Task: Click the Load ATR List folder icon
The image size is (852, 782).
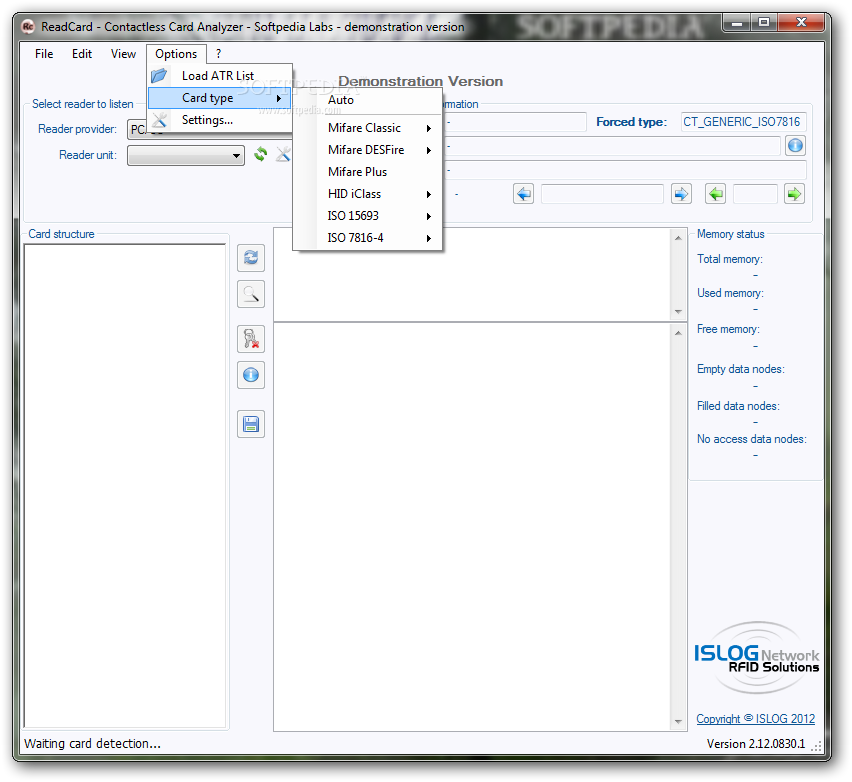Action: pos(159,76)
